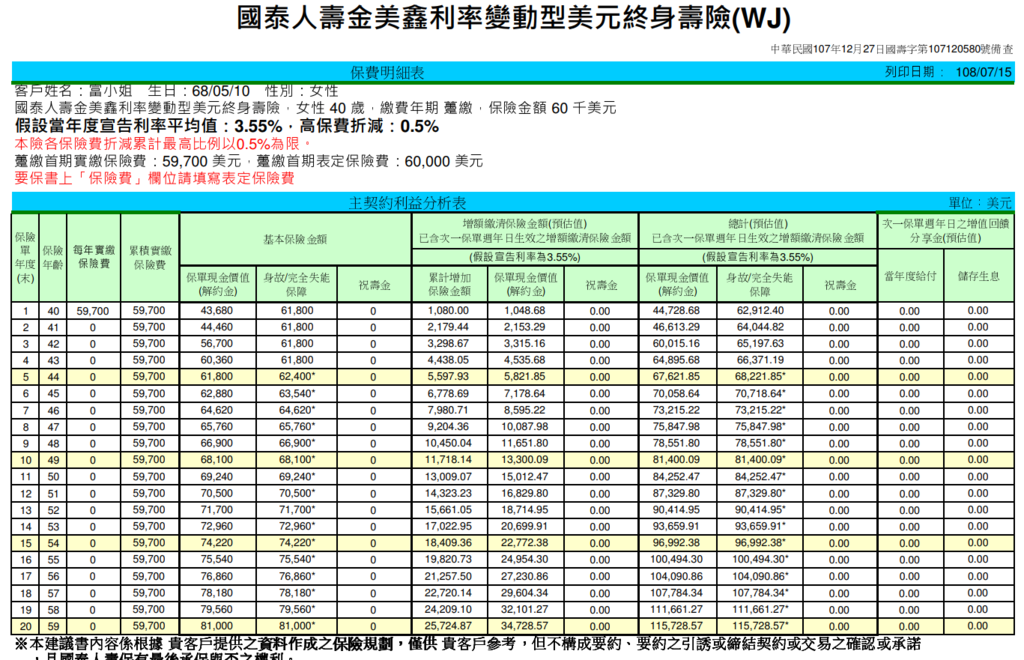Click bold line "假設當年度宣告利率平均值：3.55%"
Viewport: 1024px width, 660px height.
click(x=148, y=126)
